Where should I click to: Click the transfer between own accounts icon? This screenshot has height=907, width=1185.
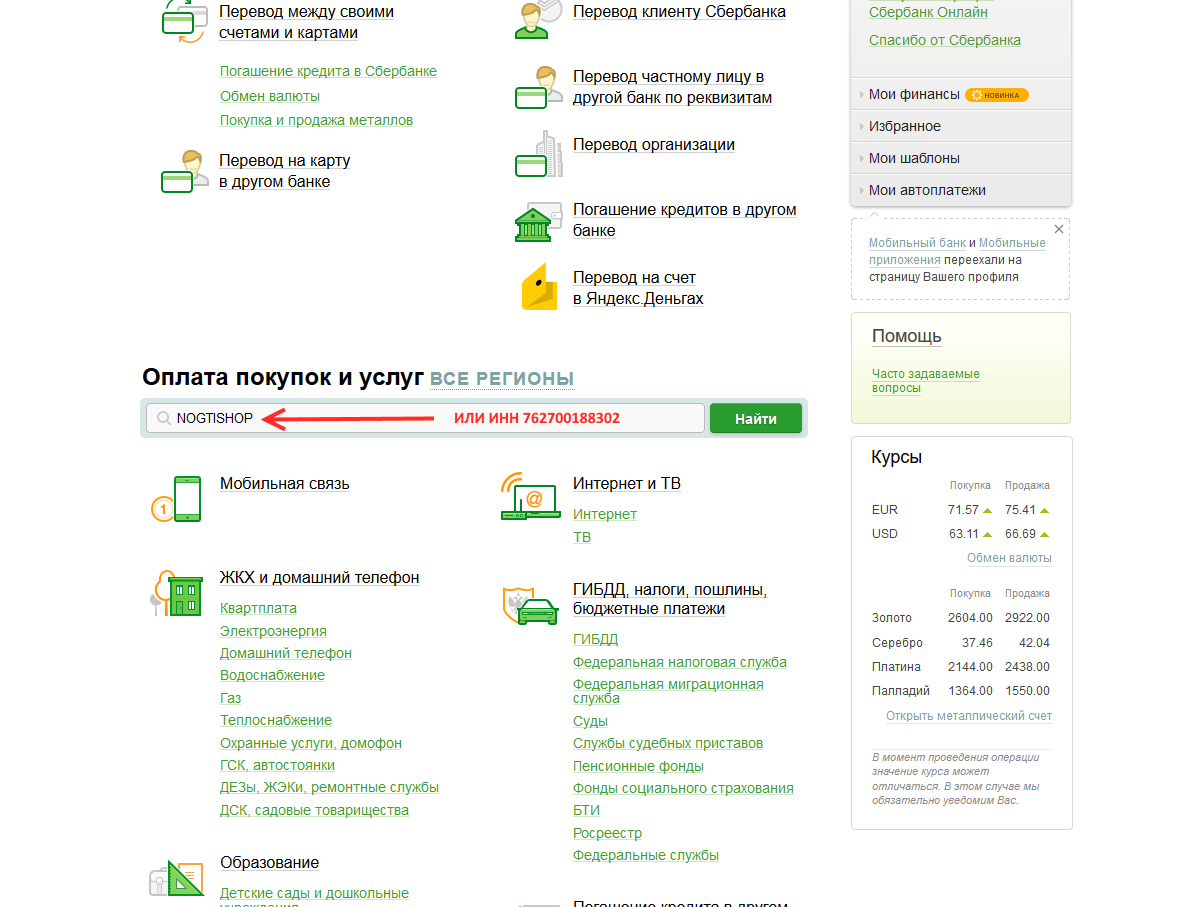[184, 21]
